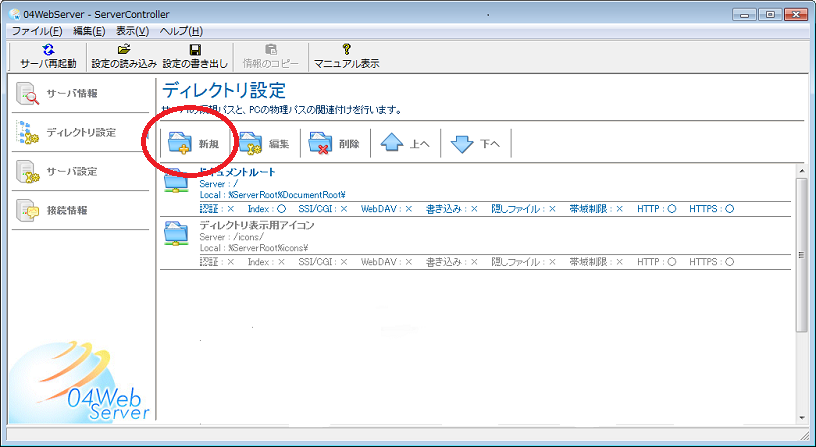Viewport: 816px width, 447px height.
Task: Click the ディレクトリ設定 page heading
Action: click(224, 91)
